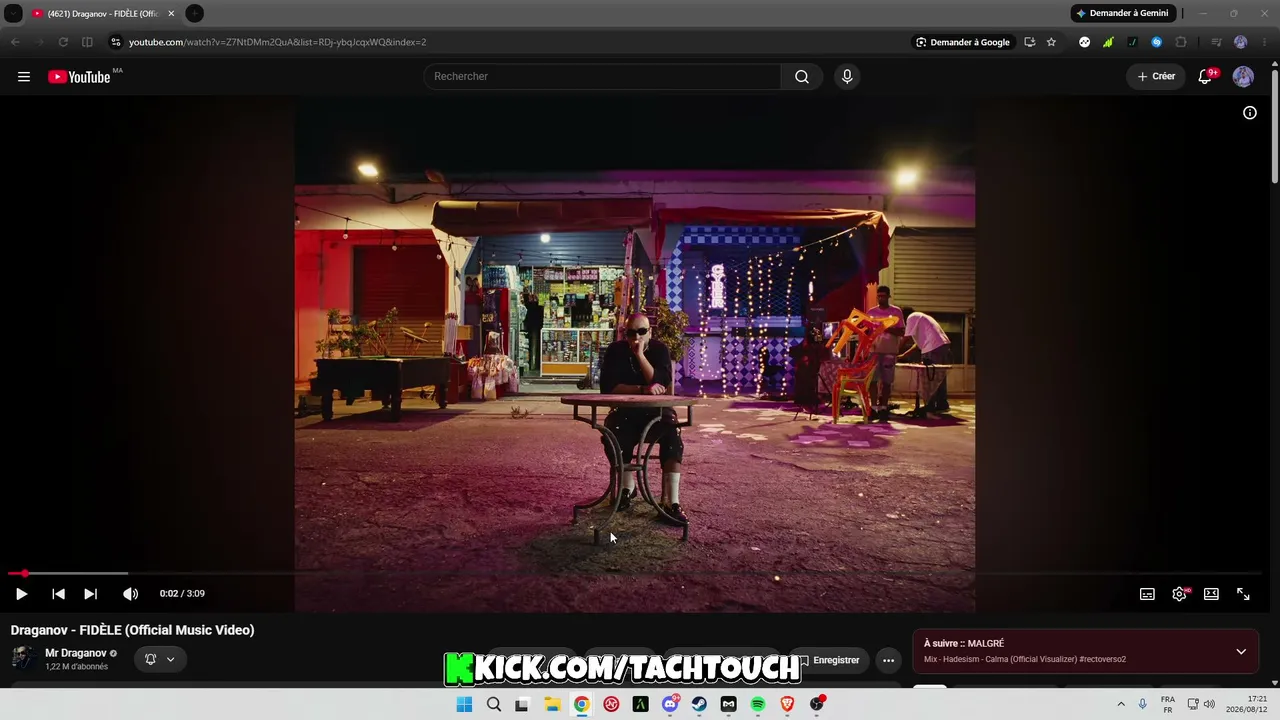View site information icon
This screenshot has height=720, width=1280.
pos(115,42)
